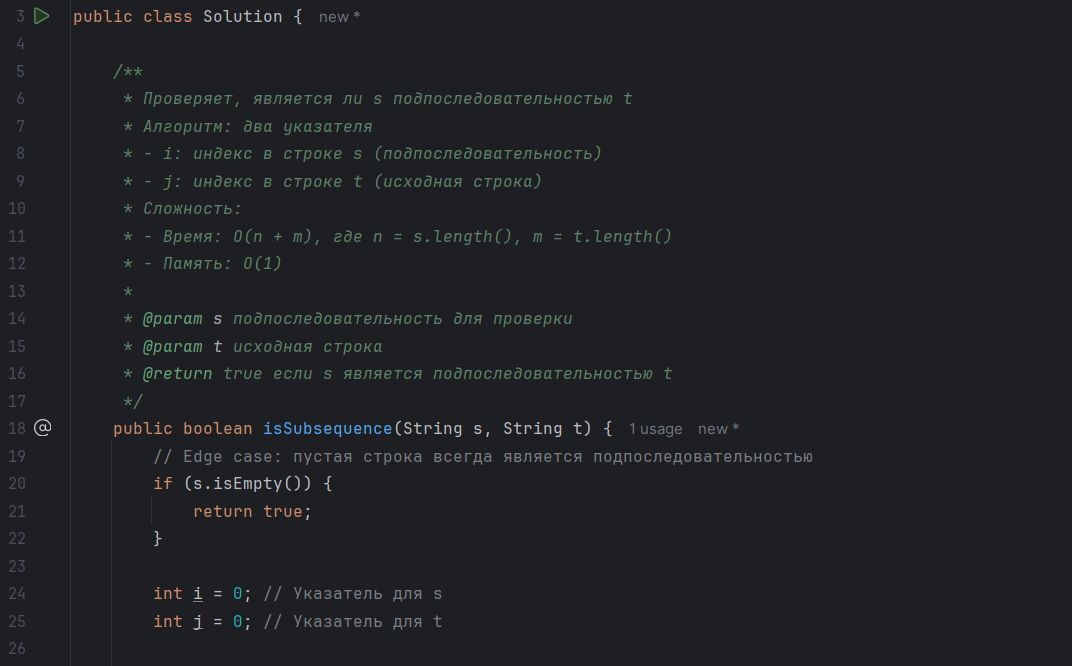Click the class name Solution
Viewport: 1072px width, 666px height.
click(243, 16)
